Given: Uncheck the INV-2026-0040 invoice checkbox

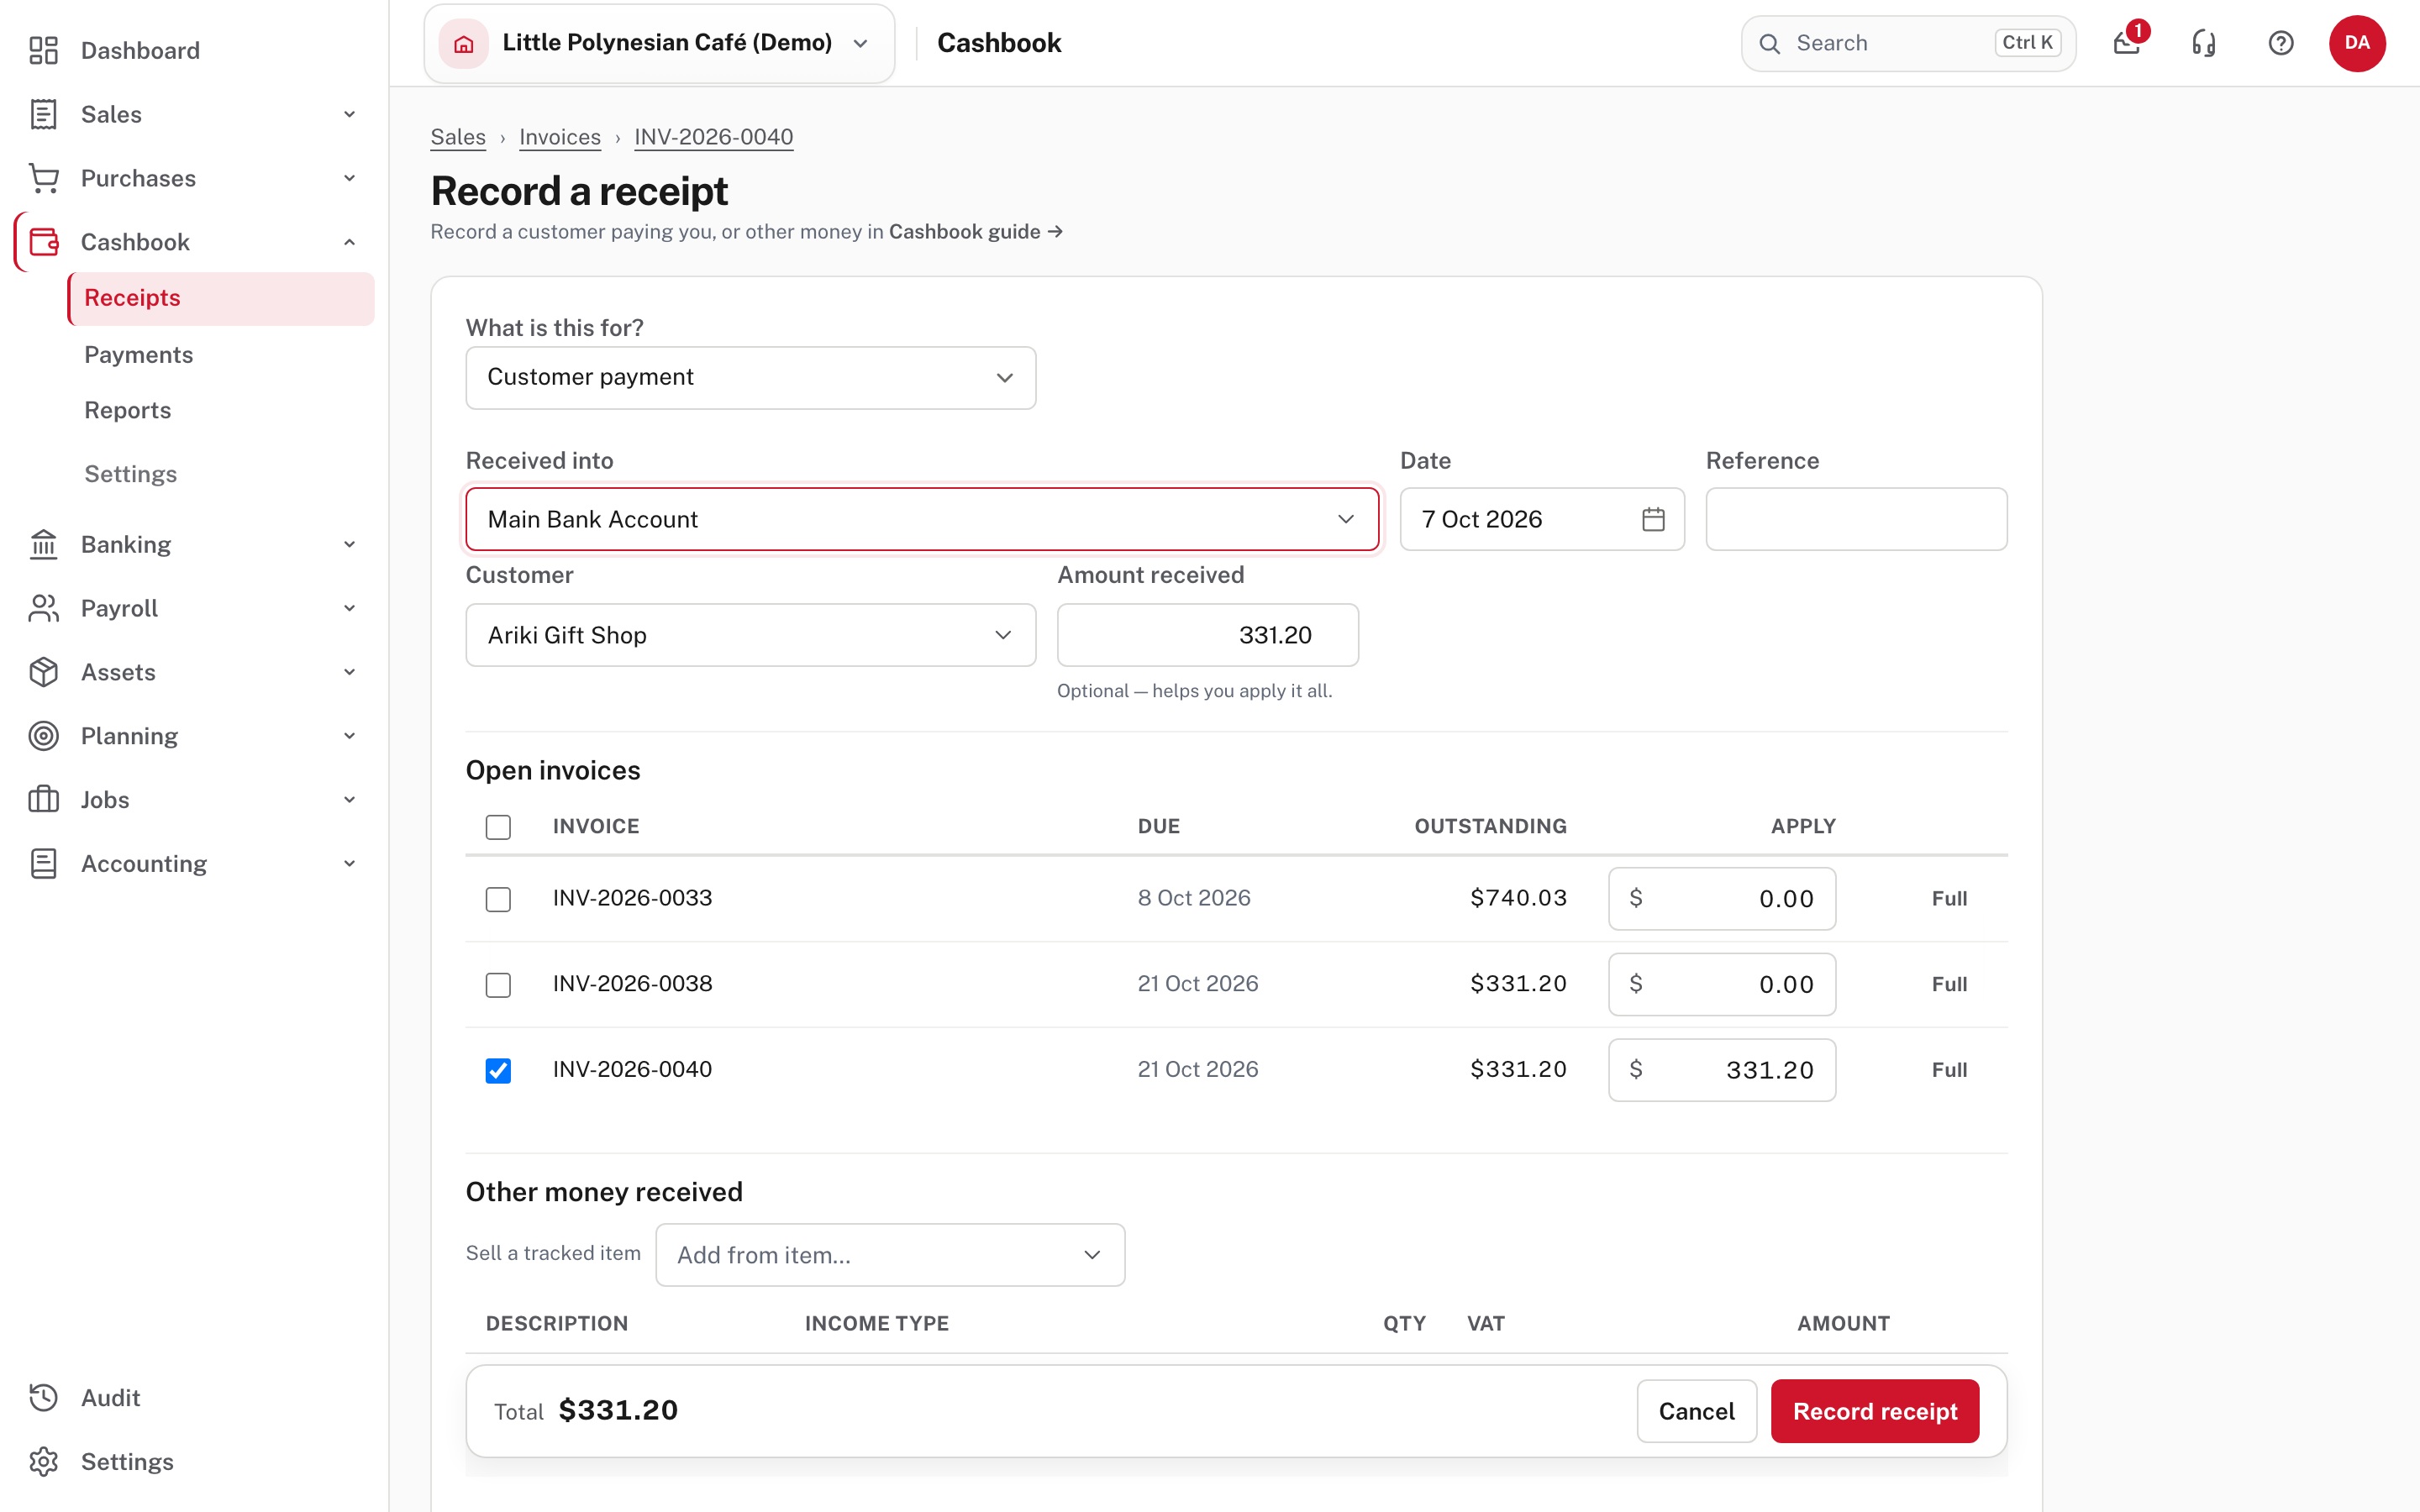Looking at the screenshot, I should (498, 1071).
